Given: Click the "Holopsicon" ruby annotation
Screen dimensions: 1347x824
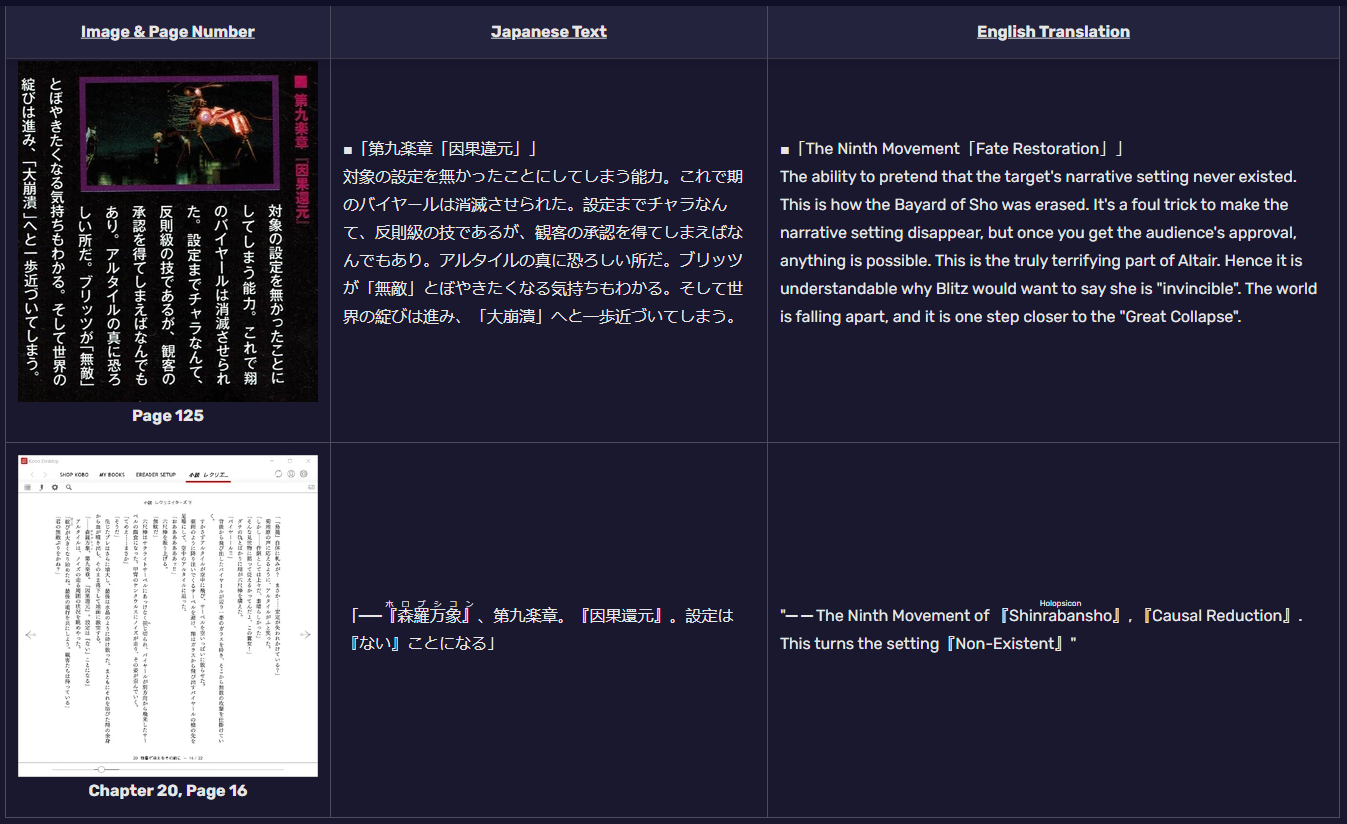Looking at the screenshot, I should point(1061,603).
